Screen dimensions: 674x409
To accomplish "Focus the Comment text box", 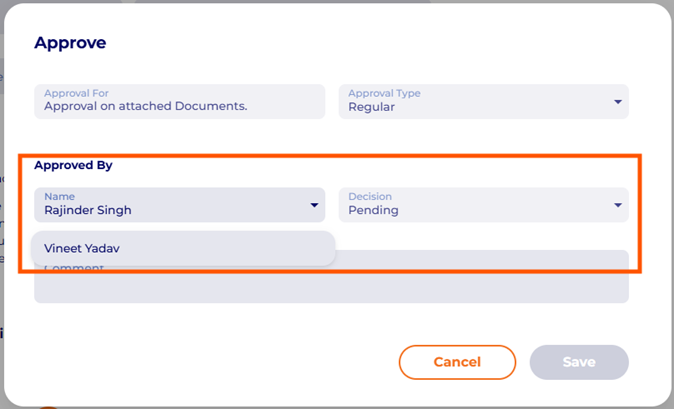I will tap(480, 285).
